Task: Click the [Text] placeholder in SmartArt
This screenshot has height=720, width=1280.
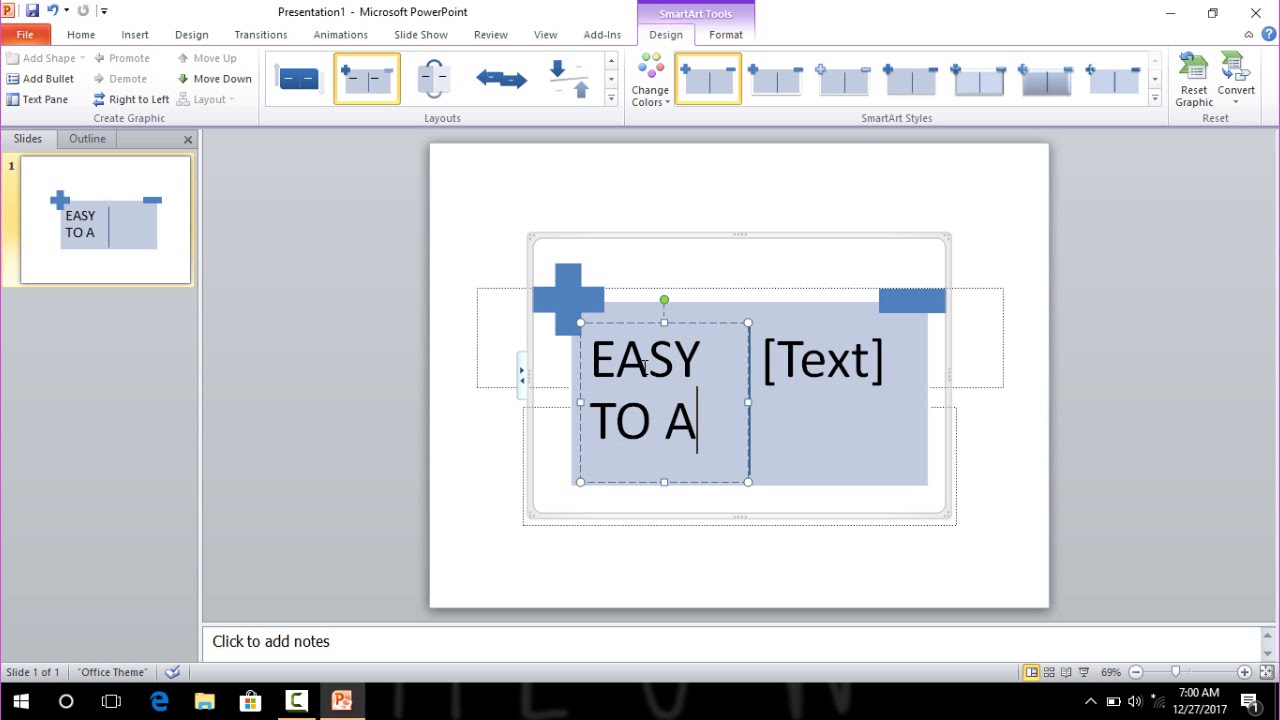Action: 823,360
